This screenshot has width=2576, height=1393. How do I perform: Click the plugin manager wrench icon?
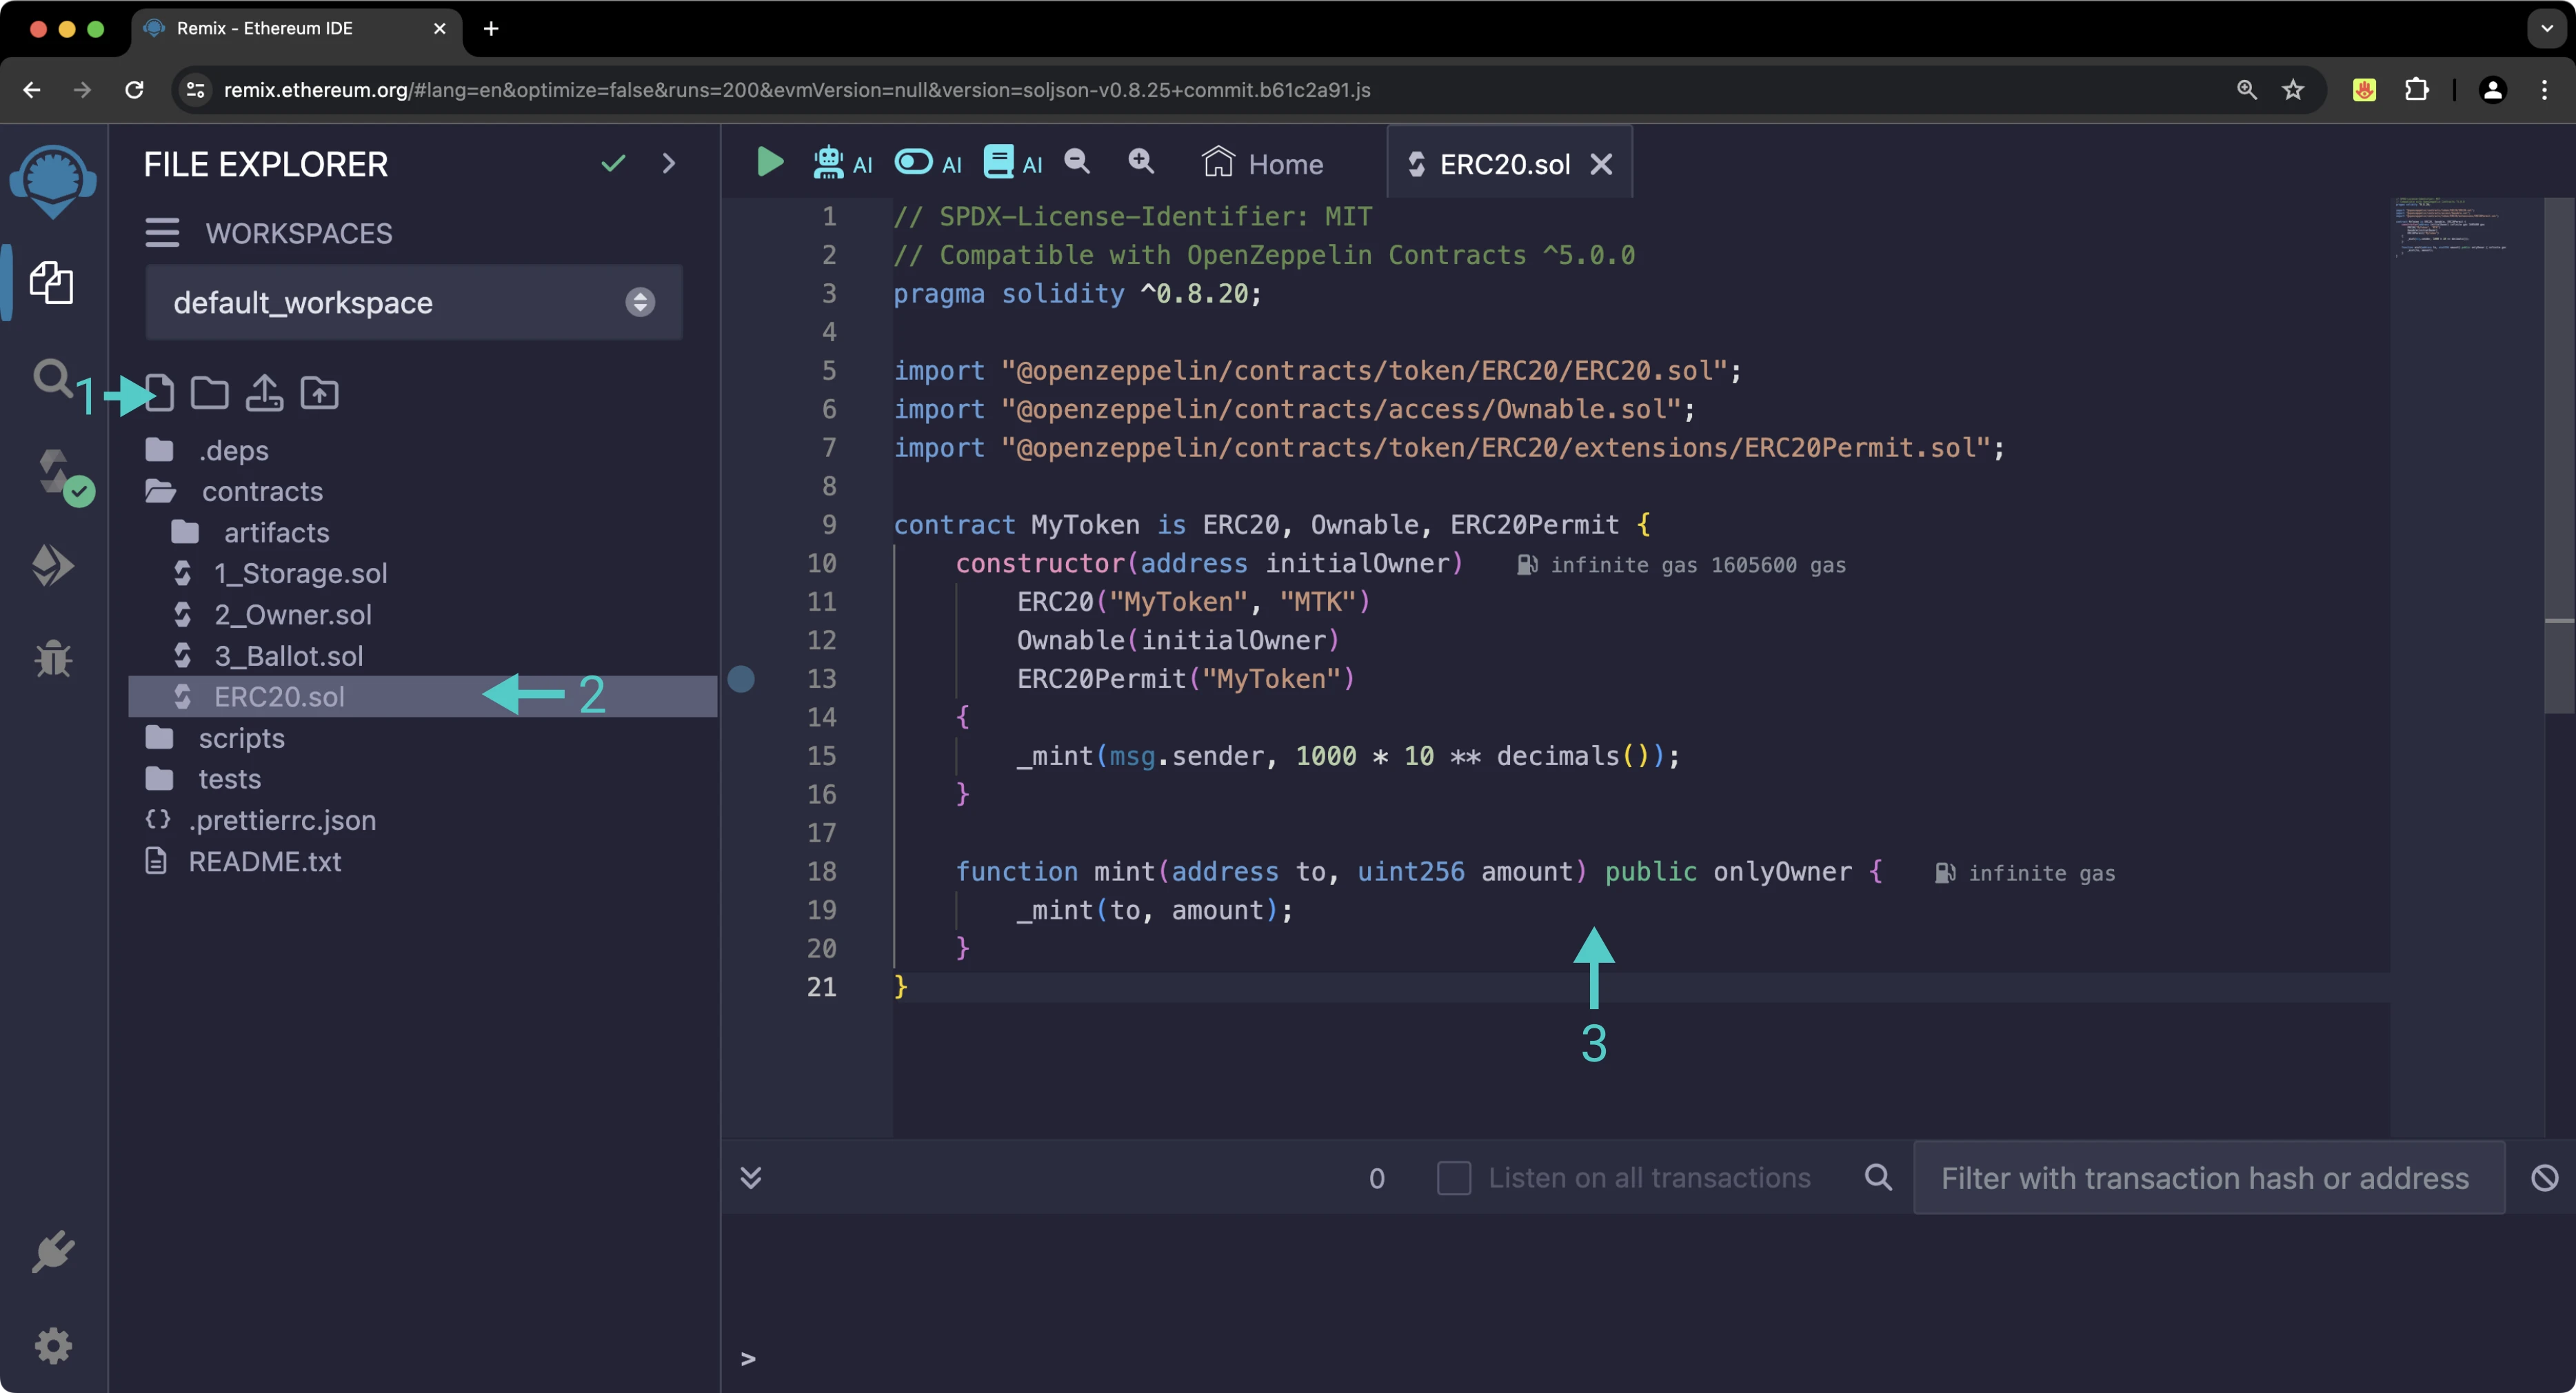click(x=52, y=1250)
